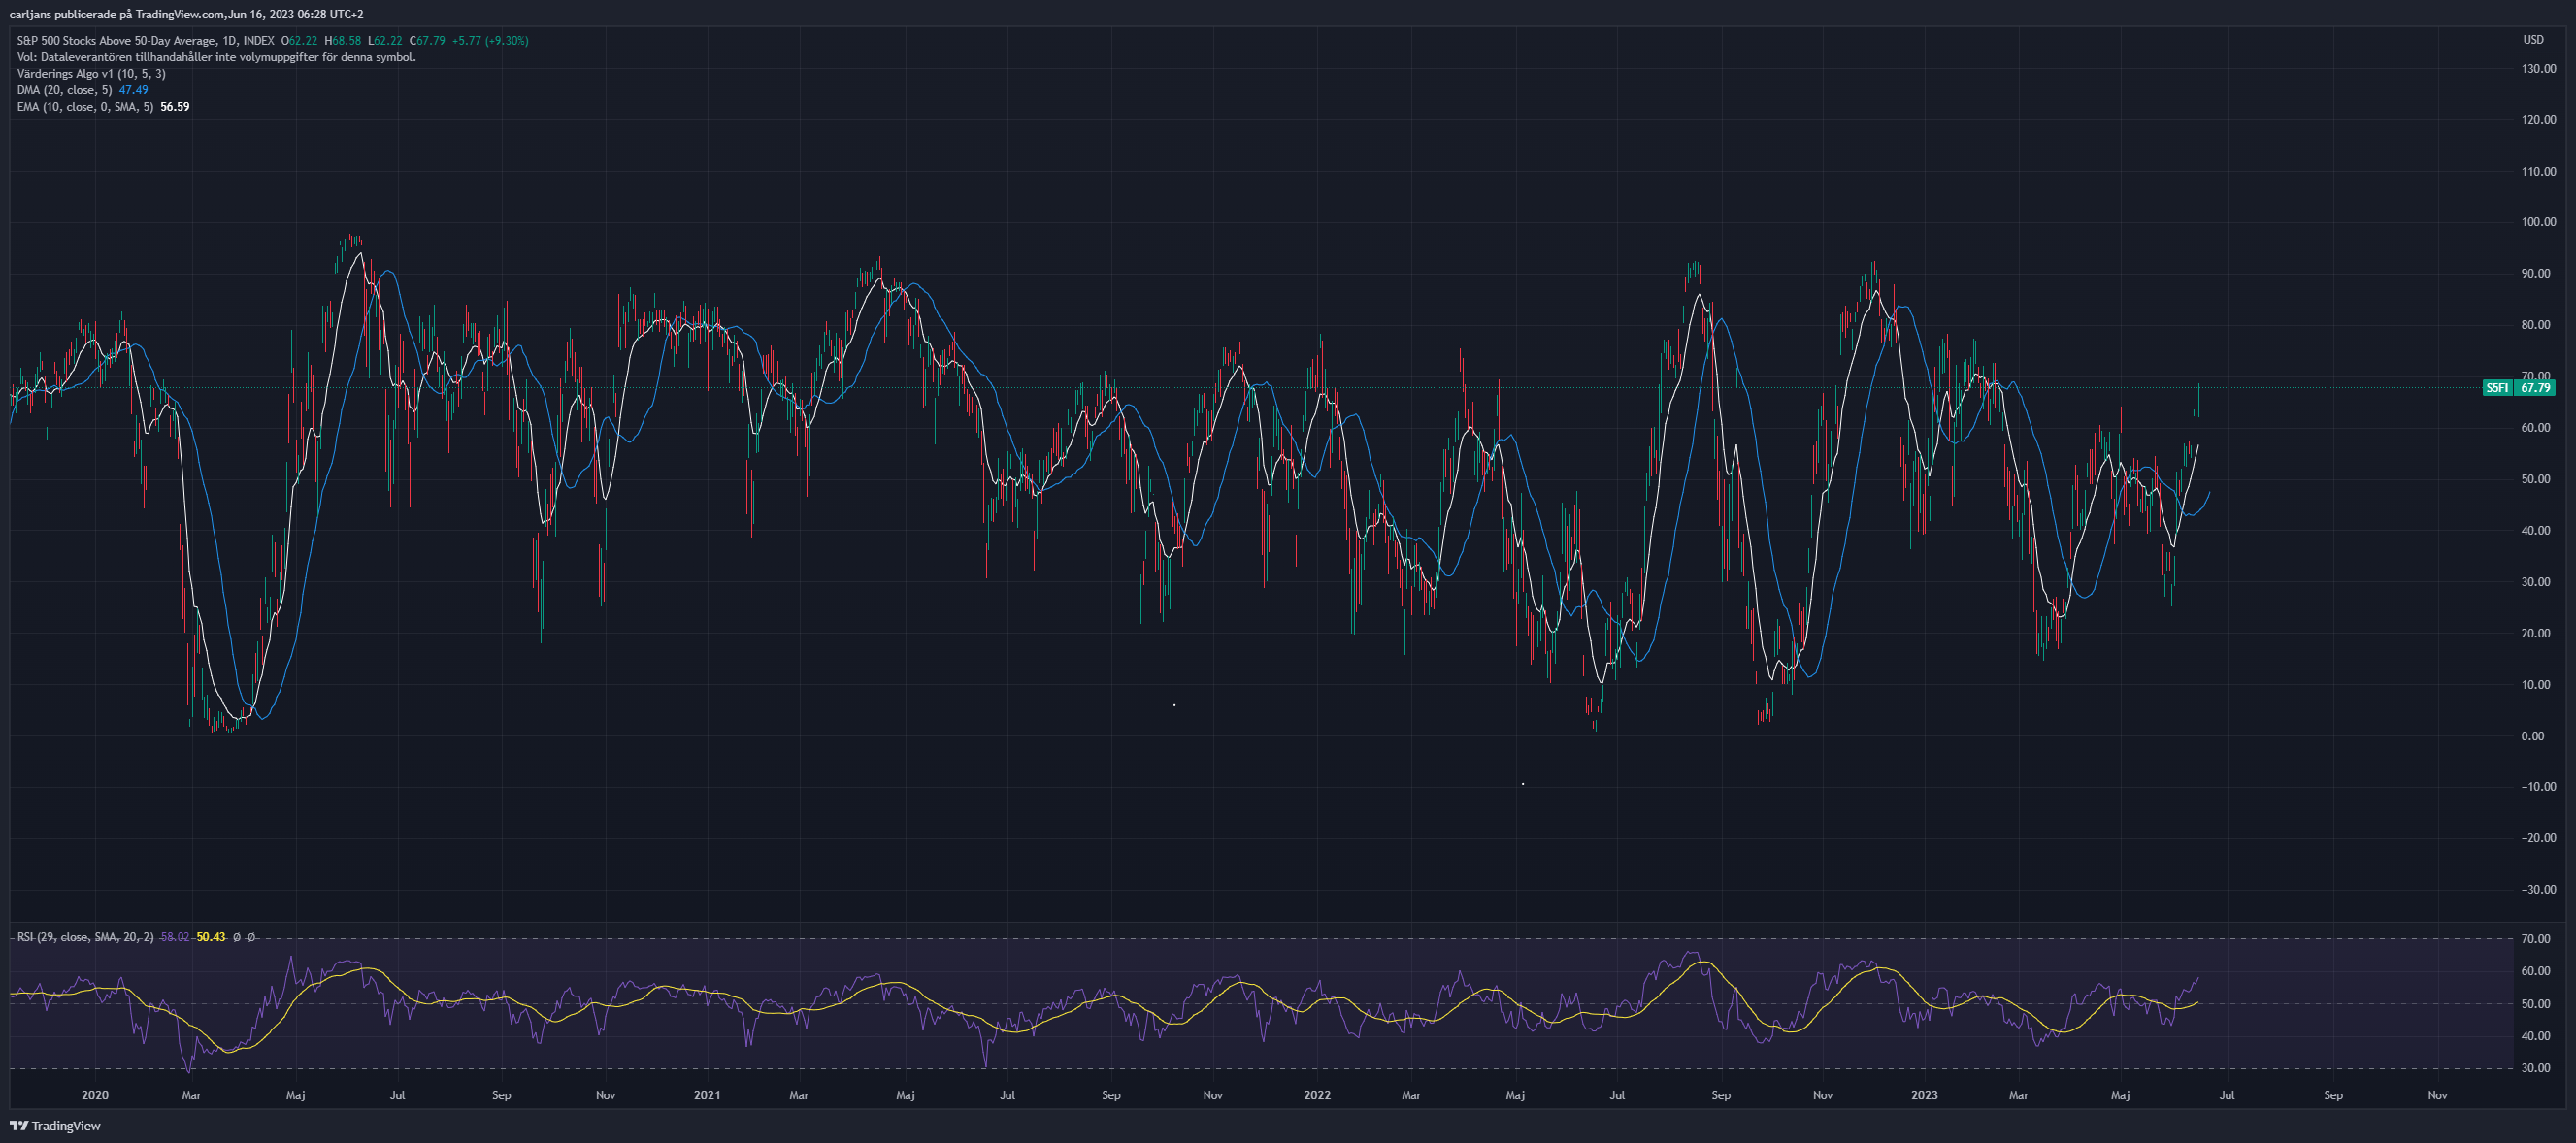2576x1143 pixels.
Task: Select the DMA (20, close, 5) indicator legend
Action: (64, 90)
